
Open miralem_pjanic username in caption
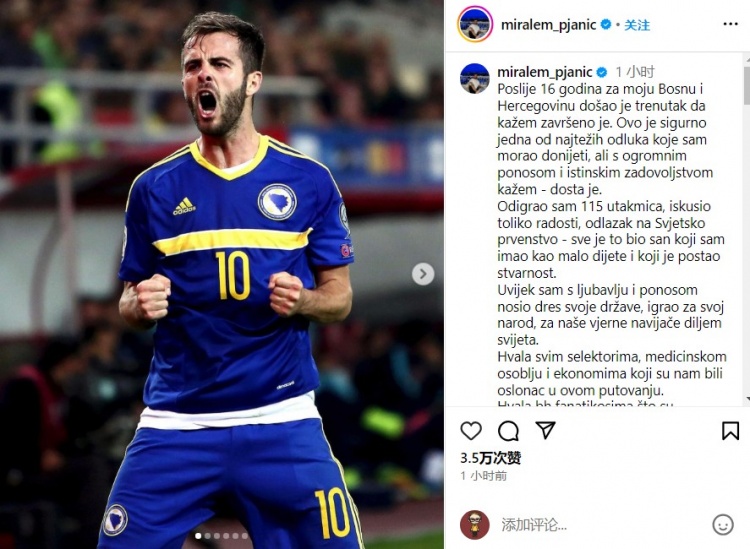click(x=544, y=72)
